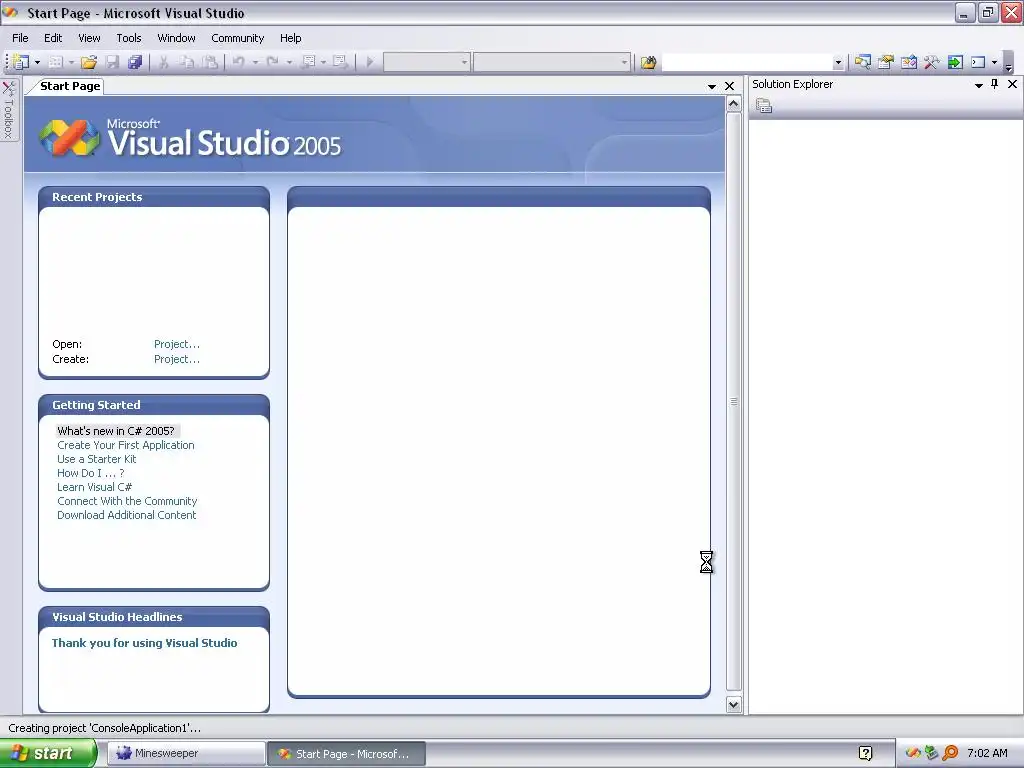1024x768 pixels.
Task: Open the View menu
Action: (89, 38)
